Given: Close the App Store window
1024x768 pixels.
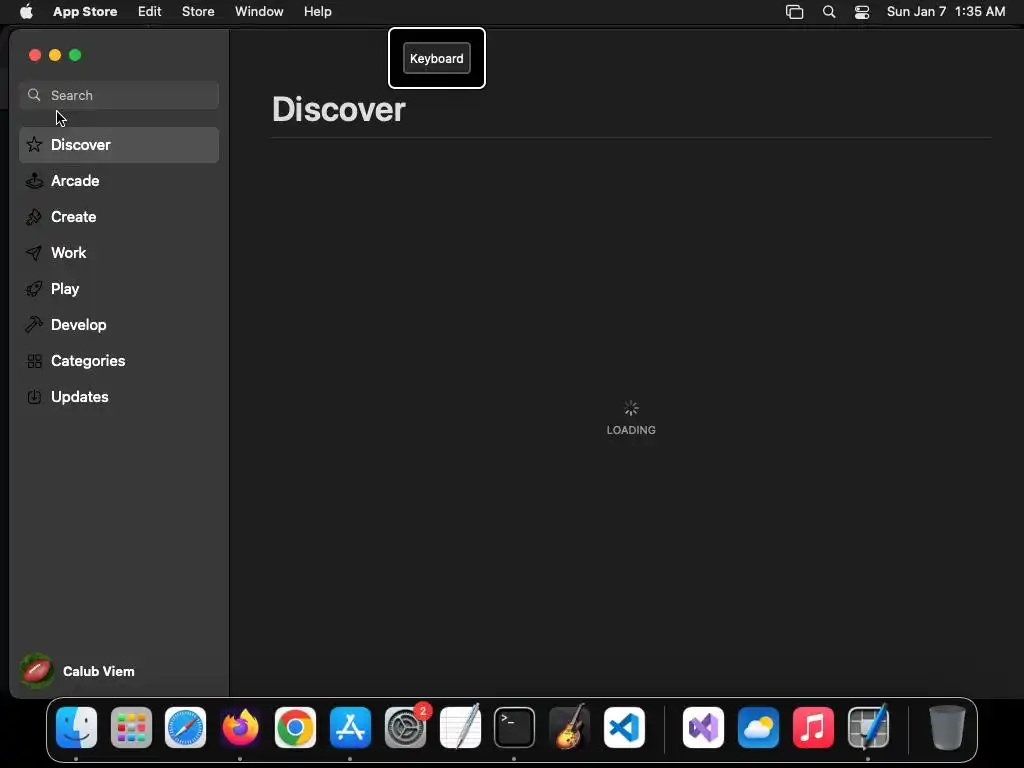Looking at the screenshot, I should pos(35,56).
